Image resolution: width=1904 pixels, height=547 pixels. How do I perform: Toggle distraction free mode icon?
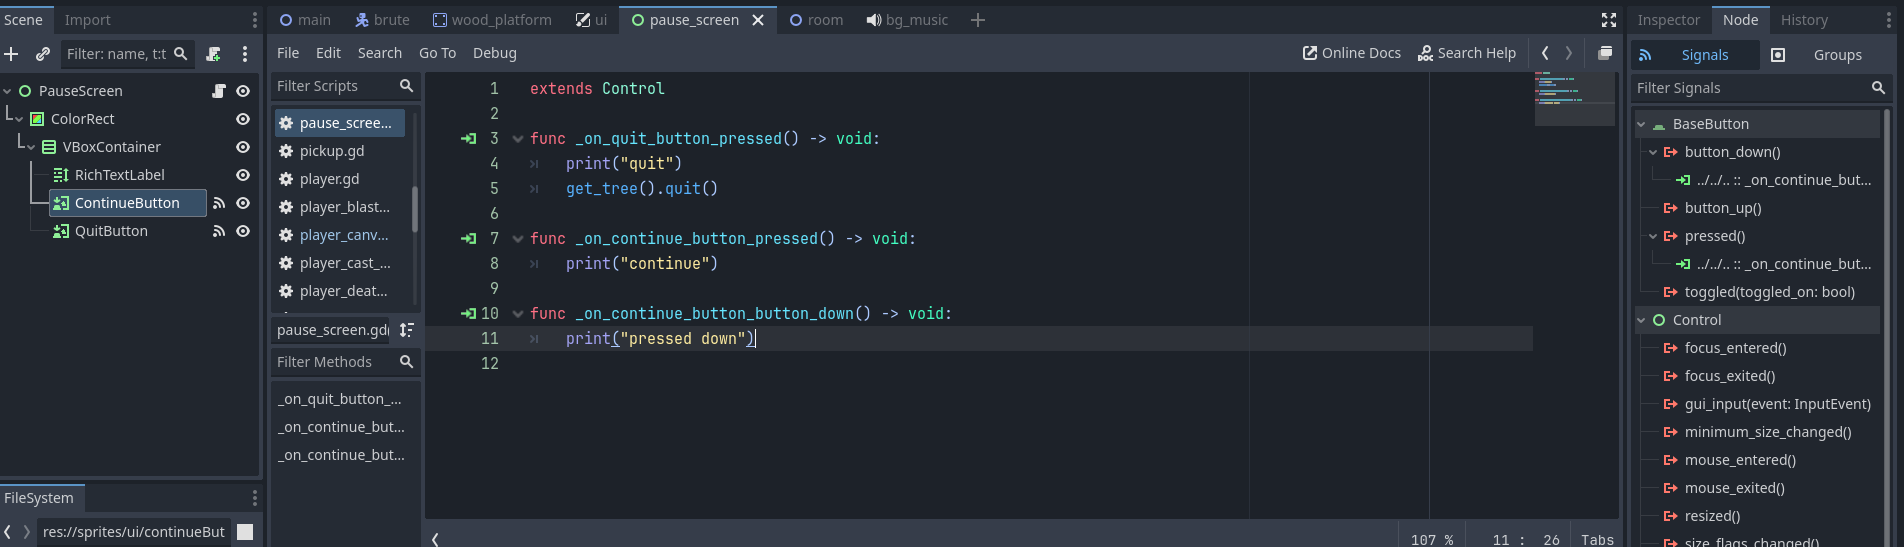(1609, 20)
